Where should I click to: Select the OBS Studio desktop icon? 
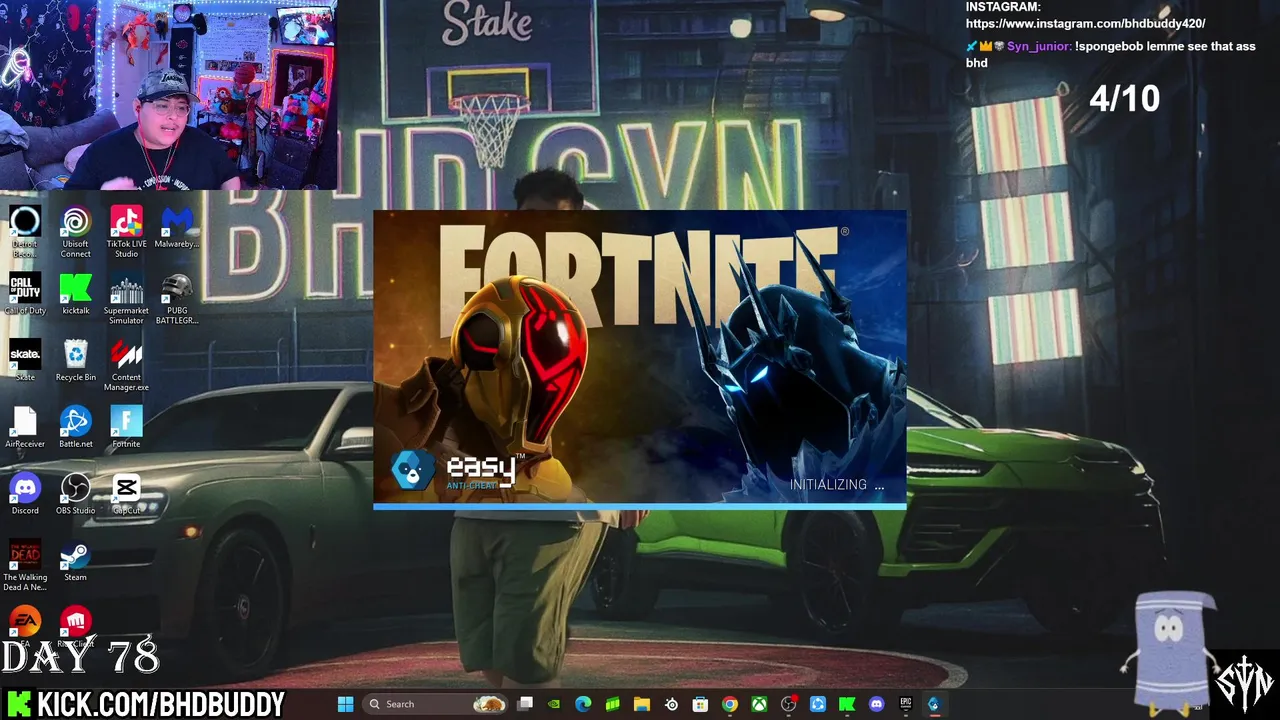(x=75, y=494)
